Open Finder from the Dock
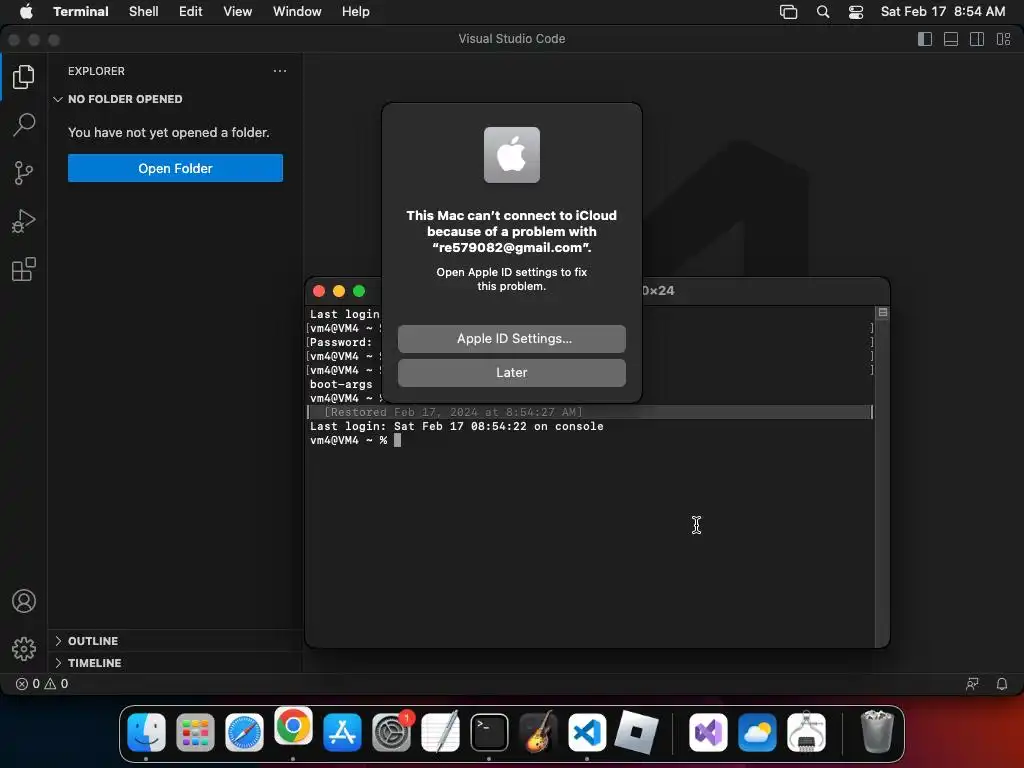Screen dimensions: 1024x768 tap(146, 731)
